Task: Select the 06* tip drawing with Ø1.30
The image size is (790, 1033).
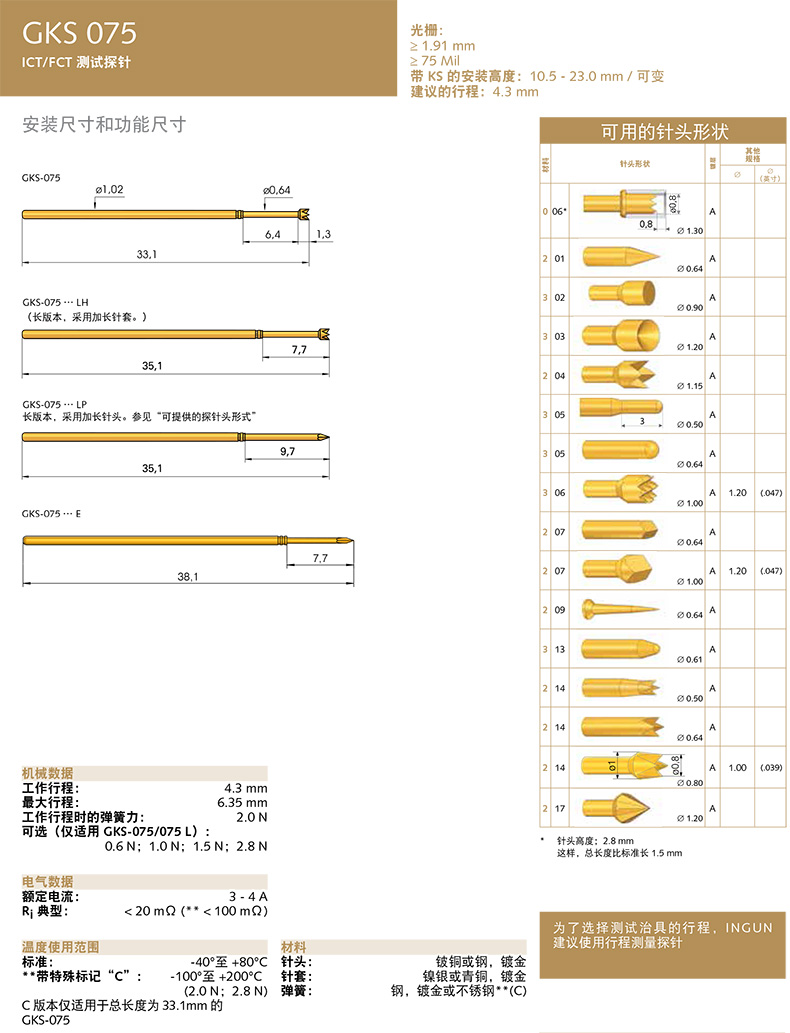Action: [622, 207]
